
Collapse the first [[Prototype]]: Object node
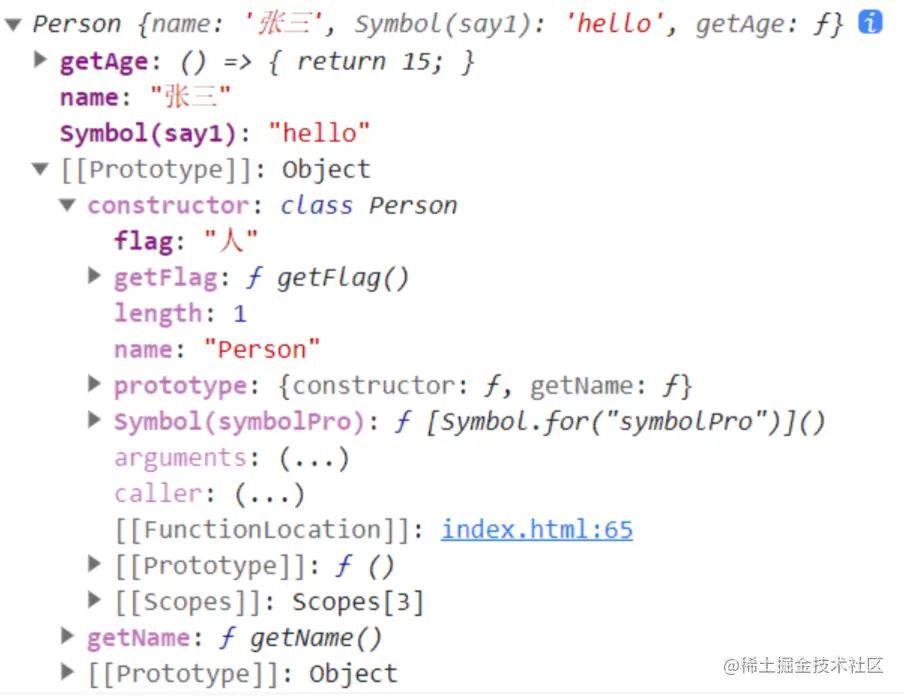click(40, 169)
